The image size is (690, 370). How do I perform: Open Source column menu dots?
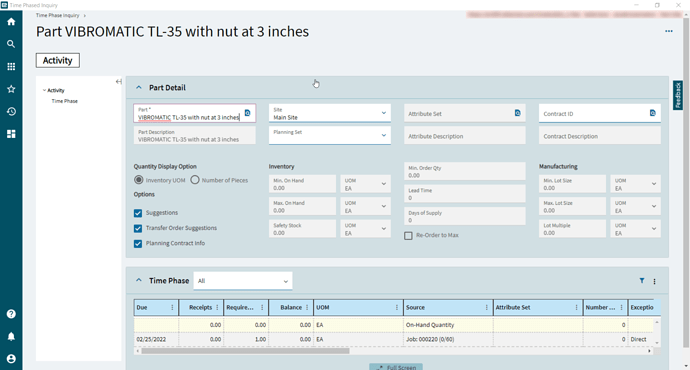[x=487, y=308]
